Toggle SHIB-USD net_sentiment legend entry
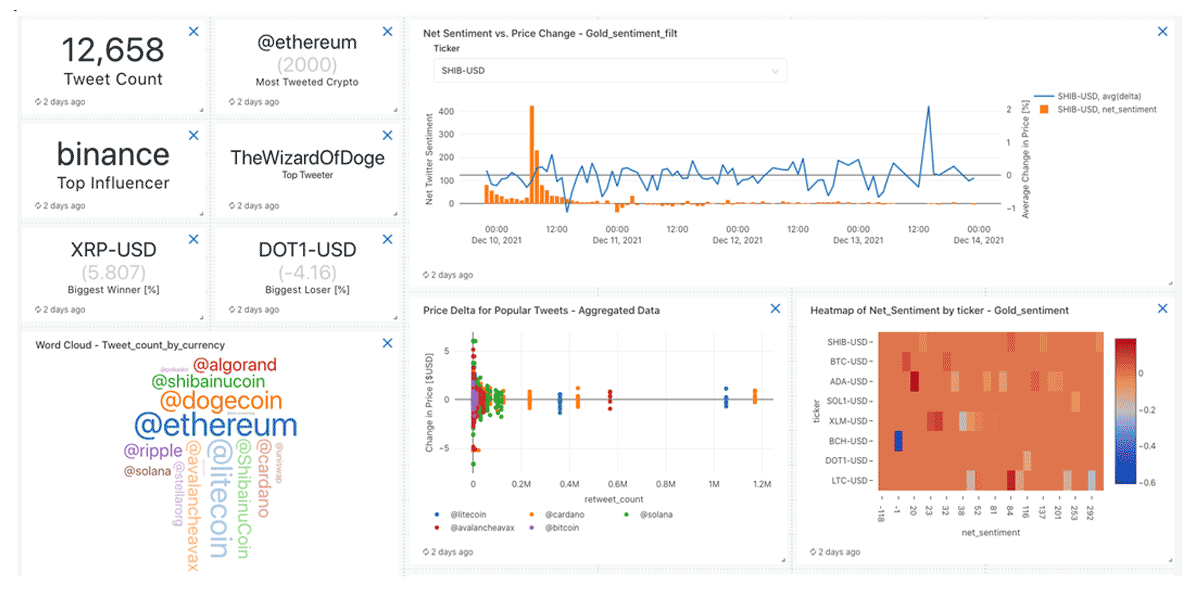This screenshot has width=1200, height=589. pyautogui.click(x=1098, y=109)
